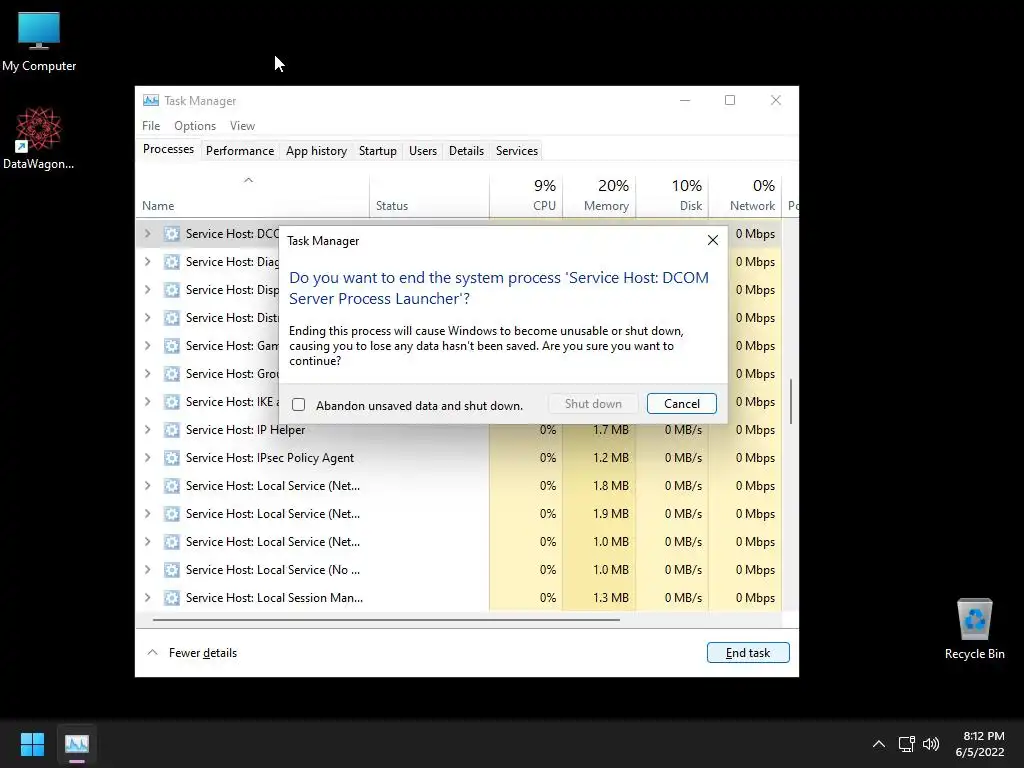
Task: Switch to the App history tab
Action: coord(316,151)
